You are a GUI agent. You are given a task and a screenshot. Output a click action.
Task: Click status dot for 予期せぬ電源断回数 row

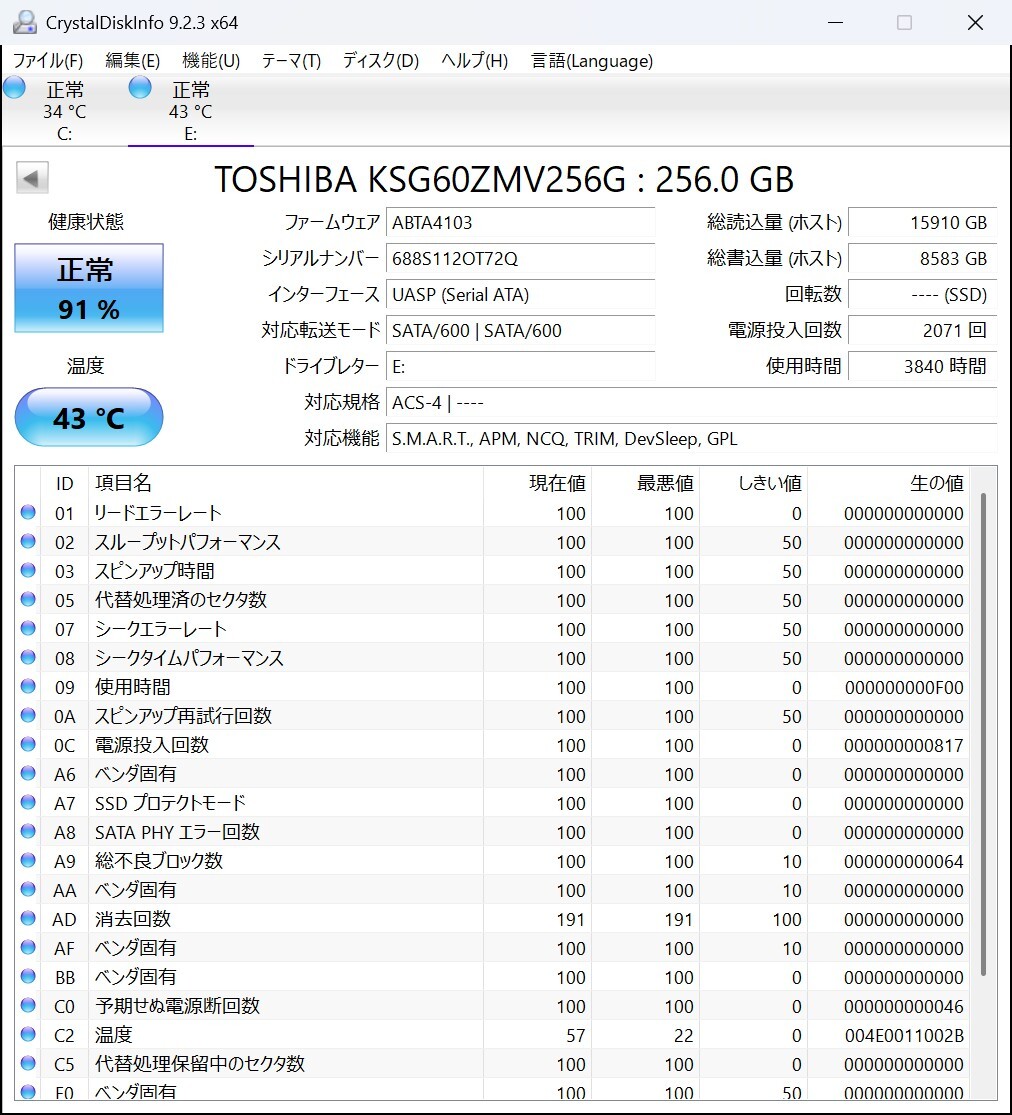click(28, 1005)
